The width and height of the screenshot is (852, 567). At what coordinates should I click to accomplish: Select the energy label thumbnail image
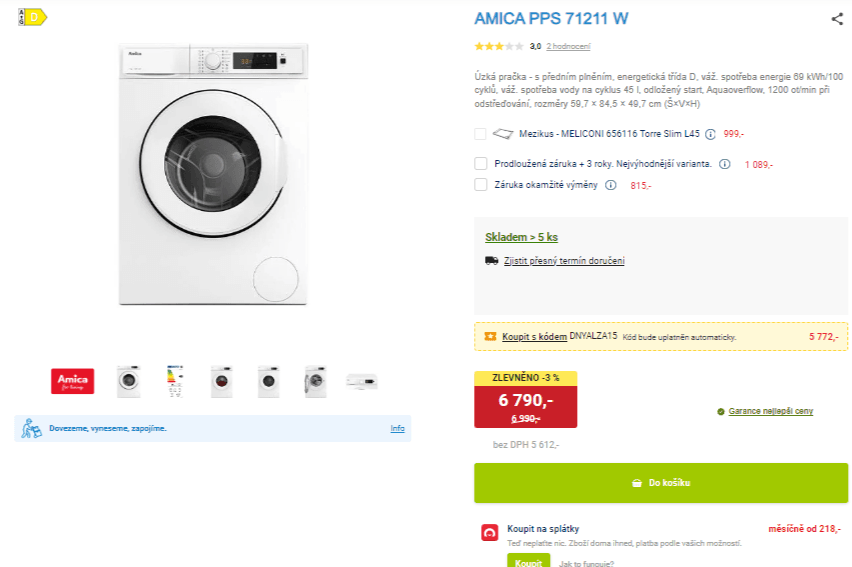point(175,381)
